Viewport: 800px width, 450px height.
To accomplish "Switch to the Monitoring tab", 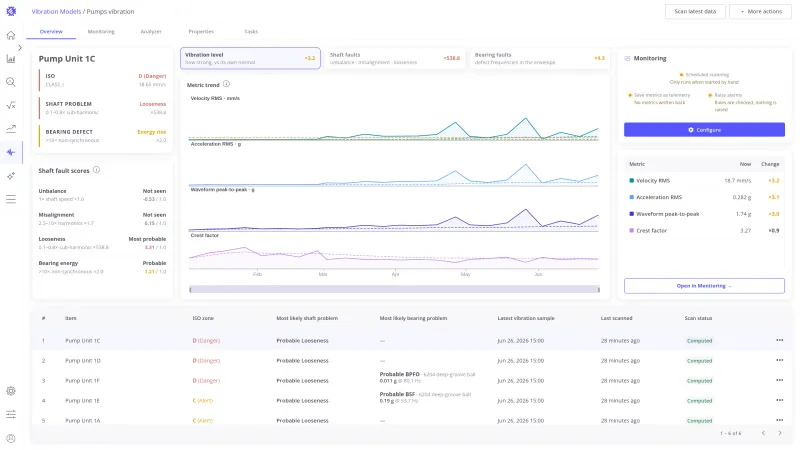I will [101, 32].
